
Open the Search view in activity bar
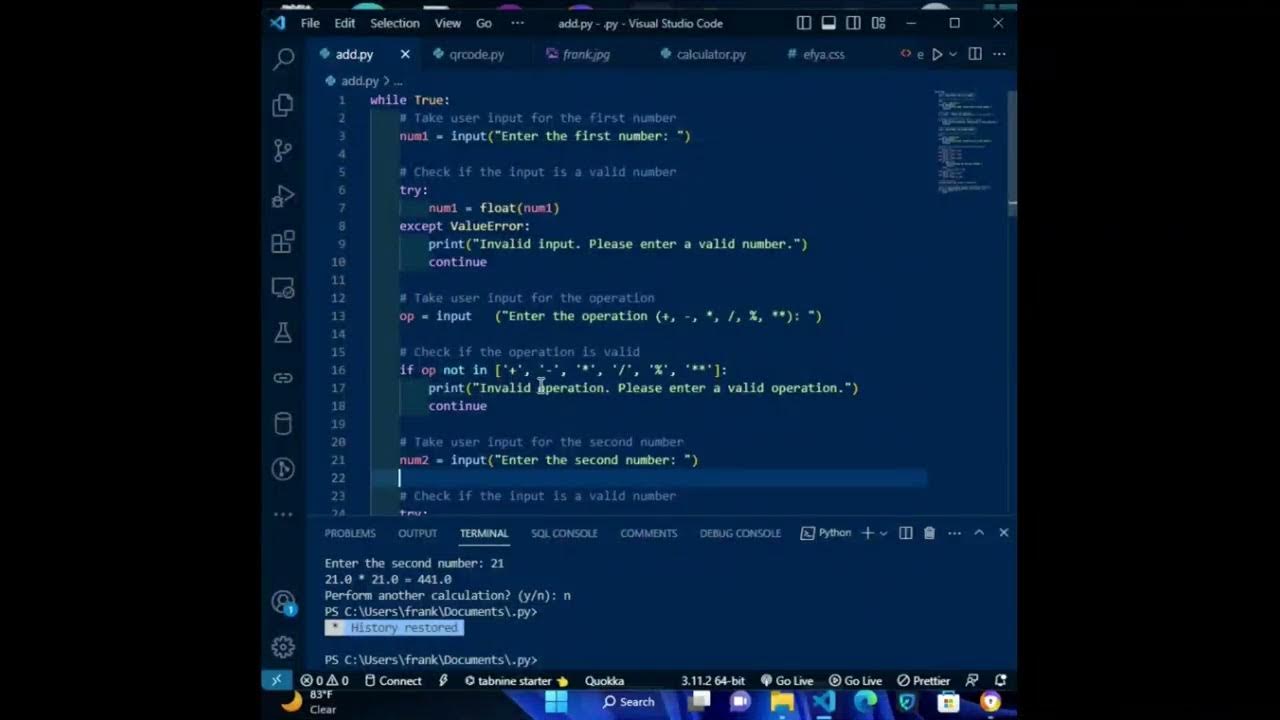283,59
